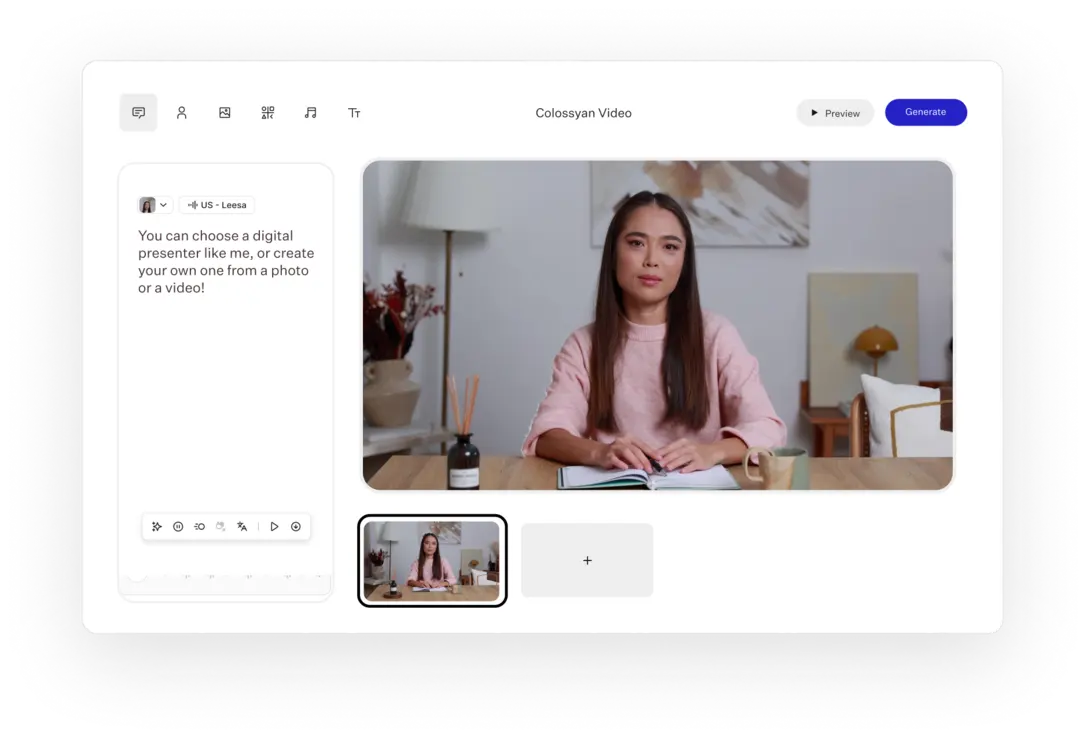Play the script voice preview
This screenshot has width=1083, height=738.
(274, 526)
